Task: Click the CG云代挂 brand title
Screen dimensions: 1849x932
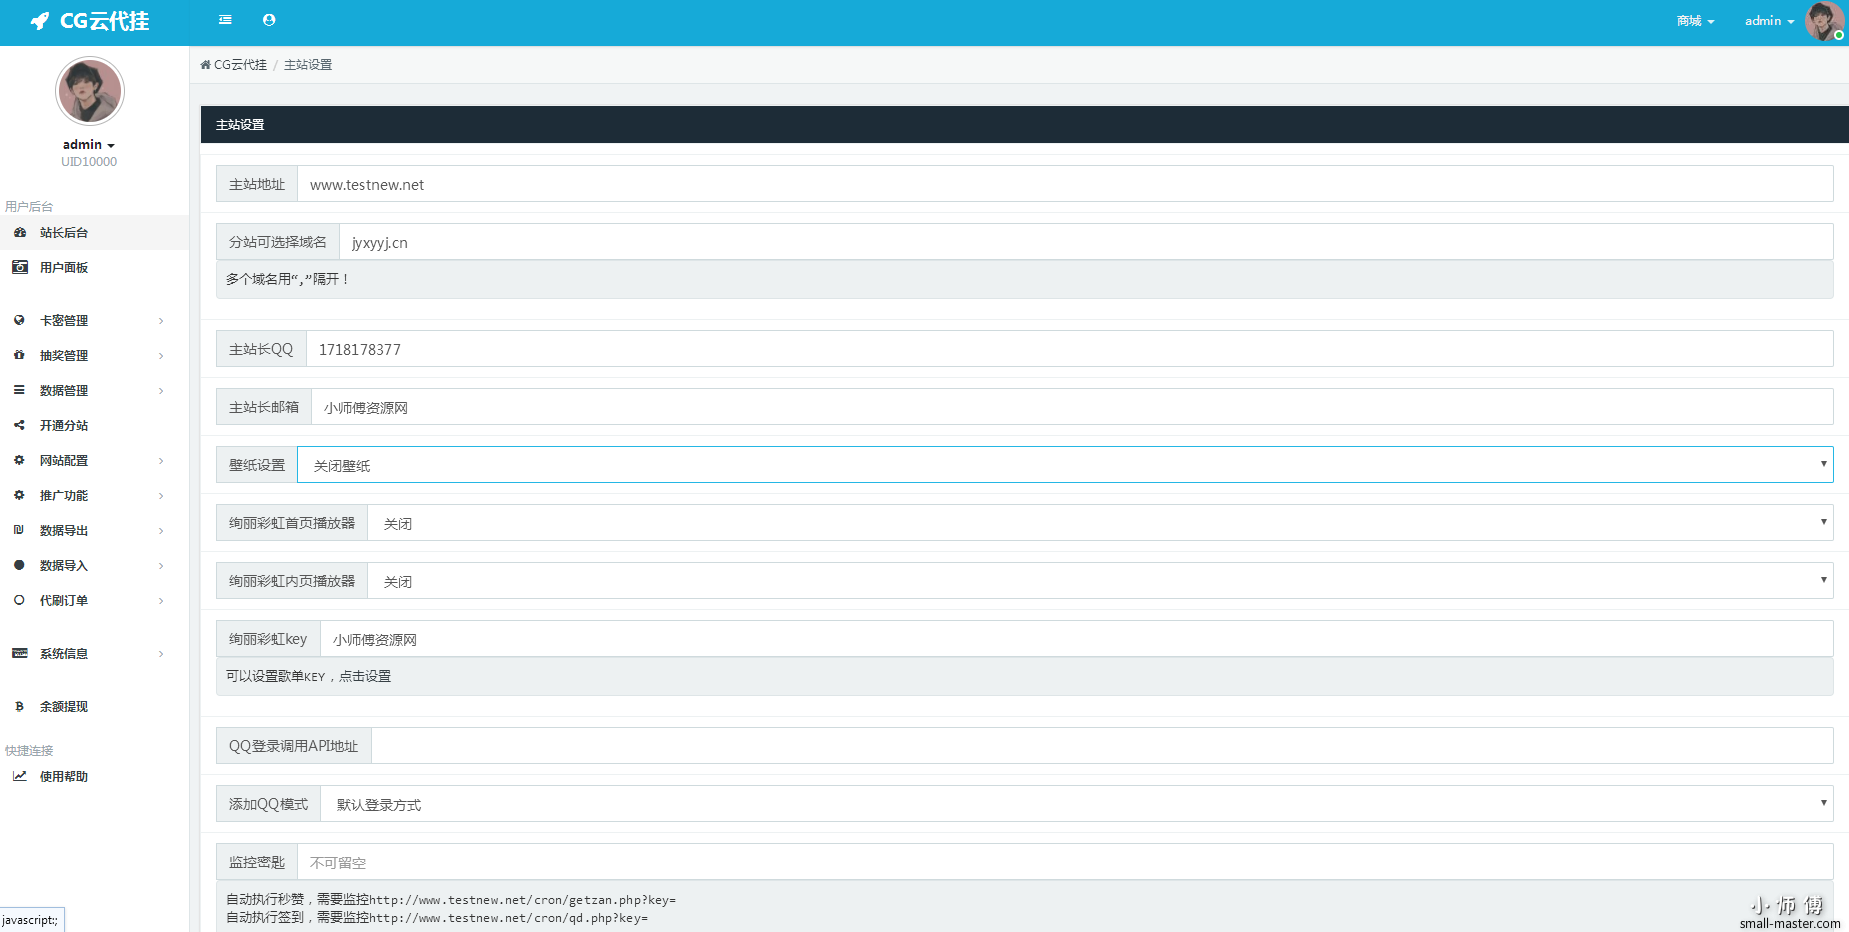Action: [x=105, y=21]
